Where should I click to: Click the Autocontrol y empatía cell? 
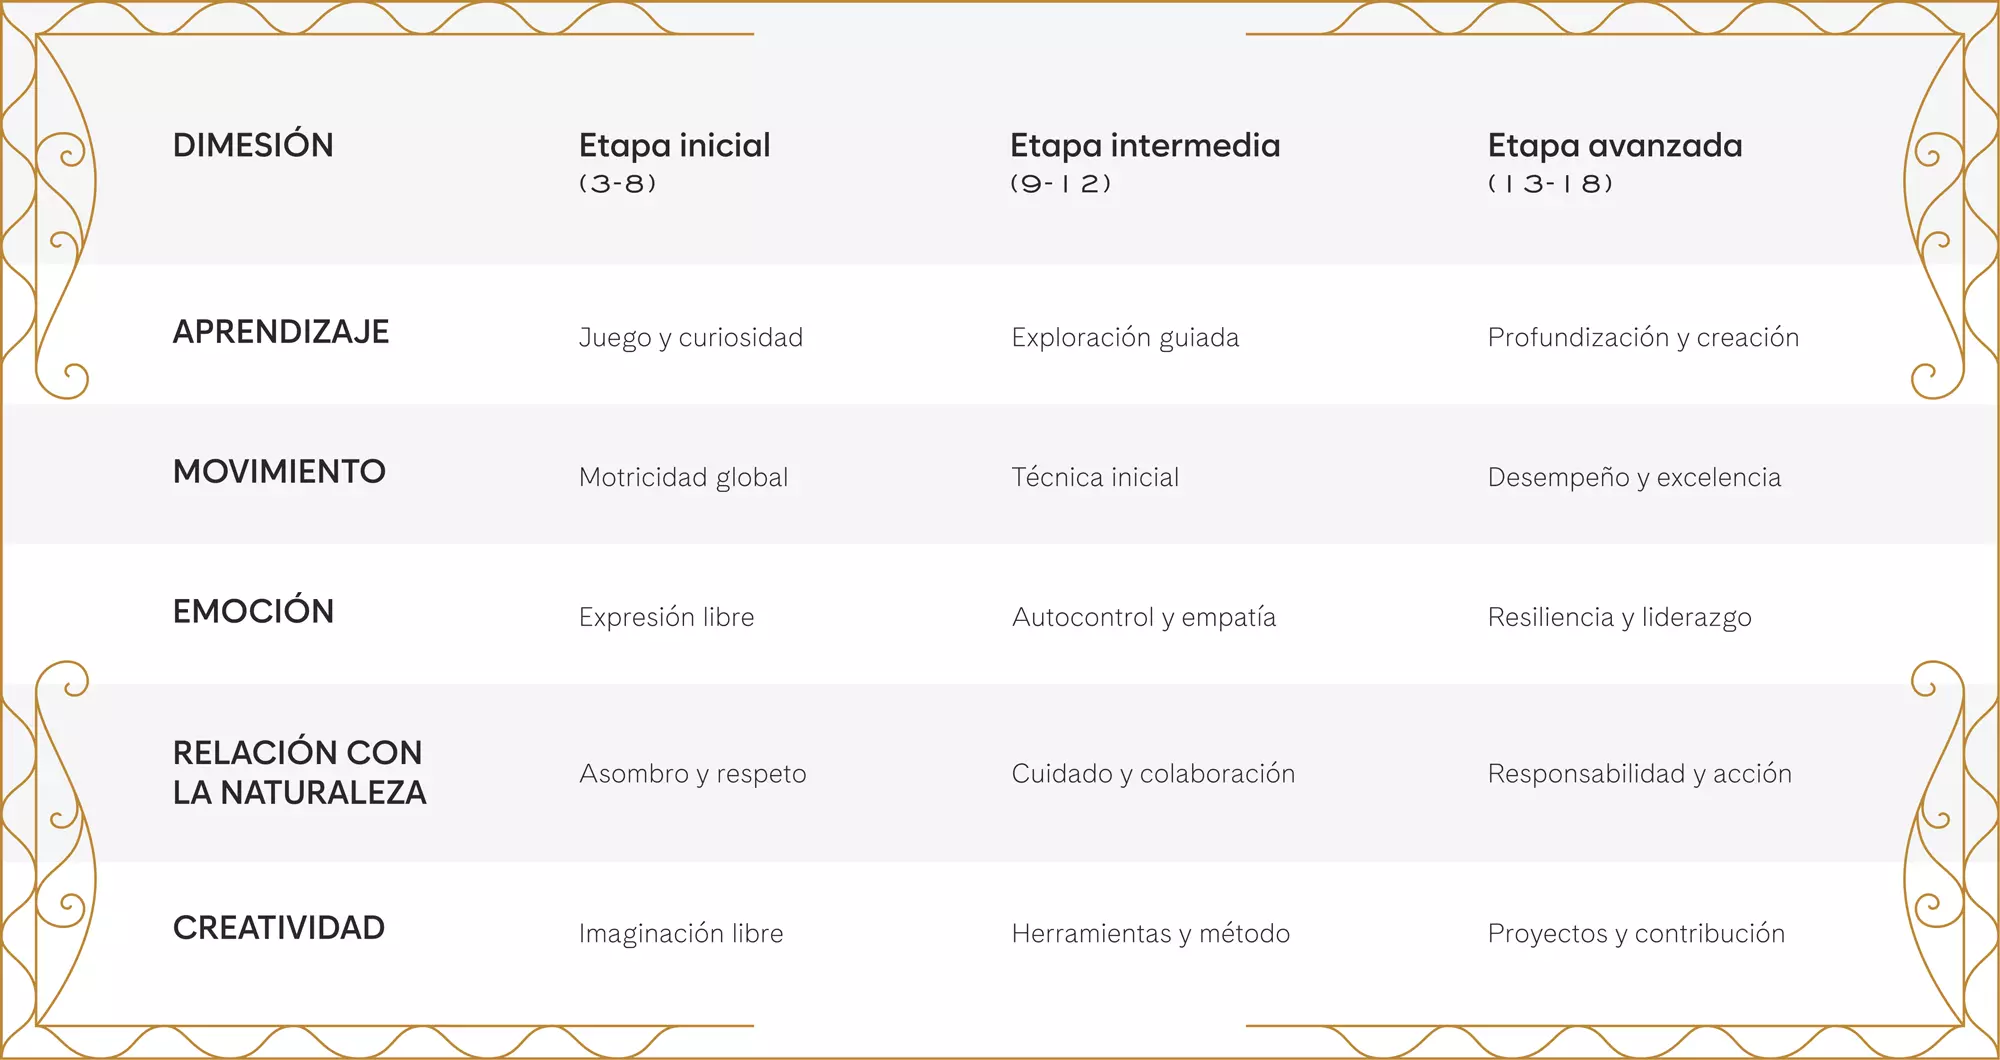click(1143, 618)
